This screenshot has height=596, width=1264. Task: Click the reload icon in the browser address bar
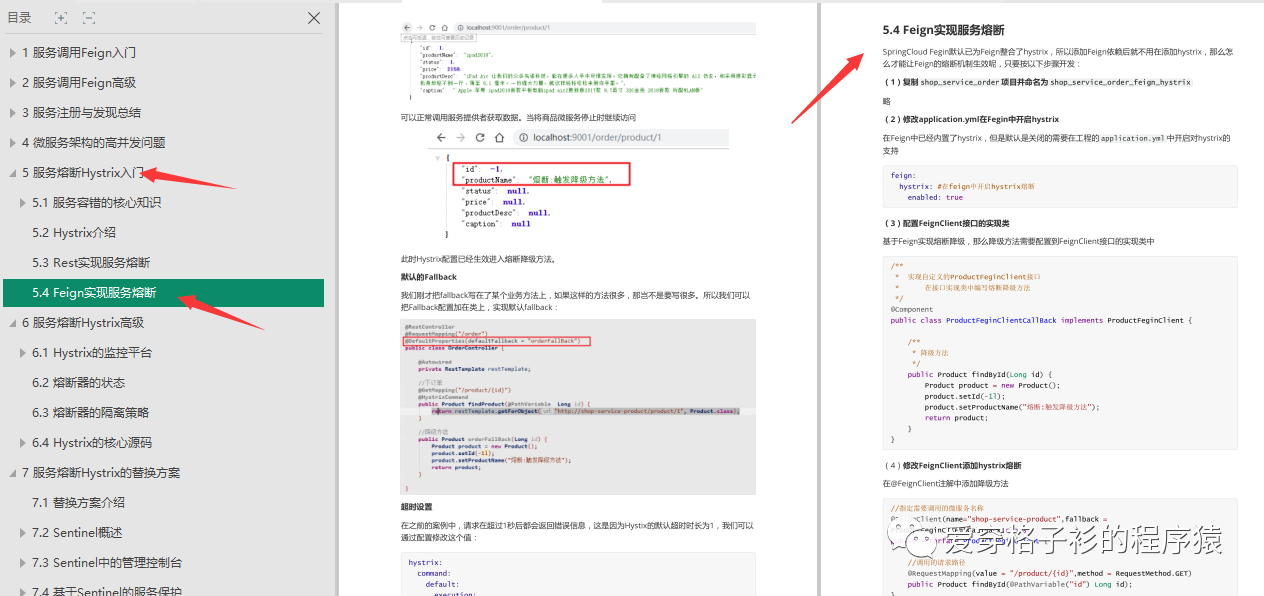click(479, 137)
